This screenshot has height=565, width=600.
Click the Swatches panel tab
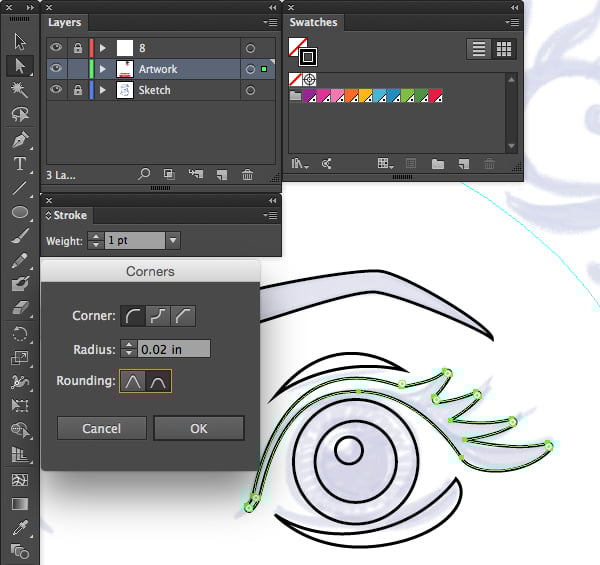[313, 22]
